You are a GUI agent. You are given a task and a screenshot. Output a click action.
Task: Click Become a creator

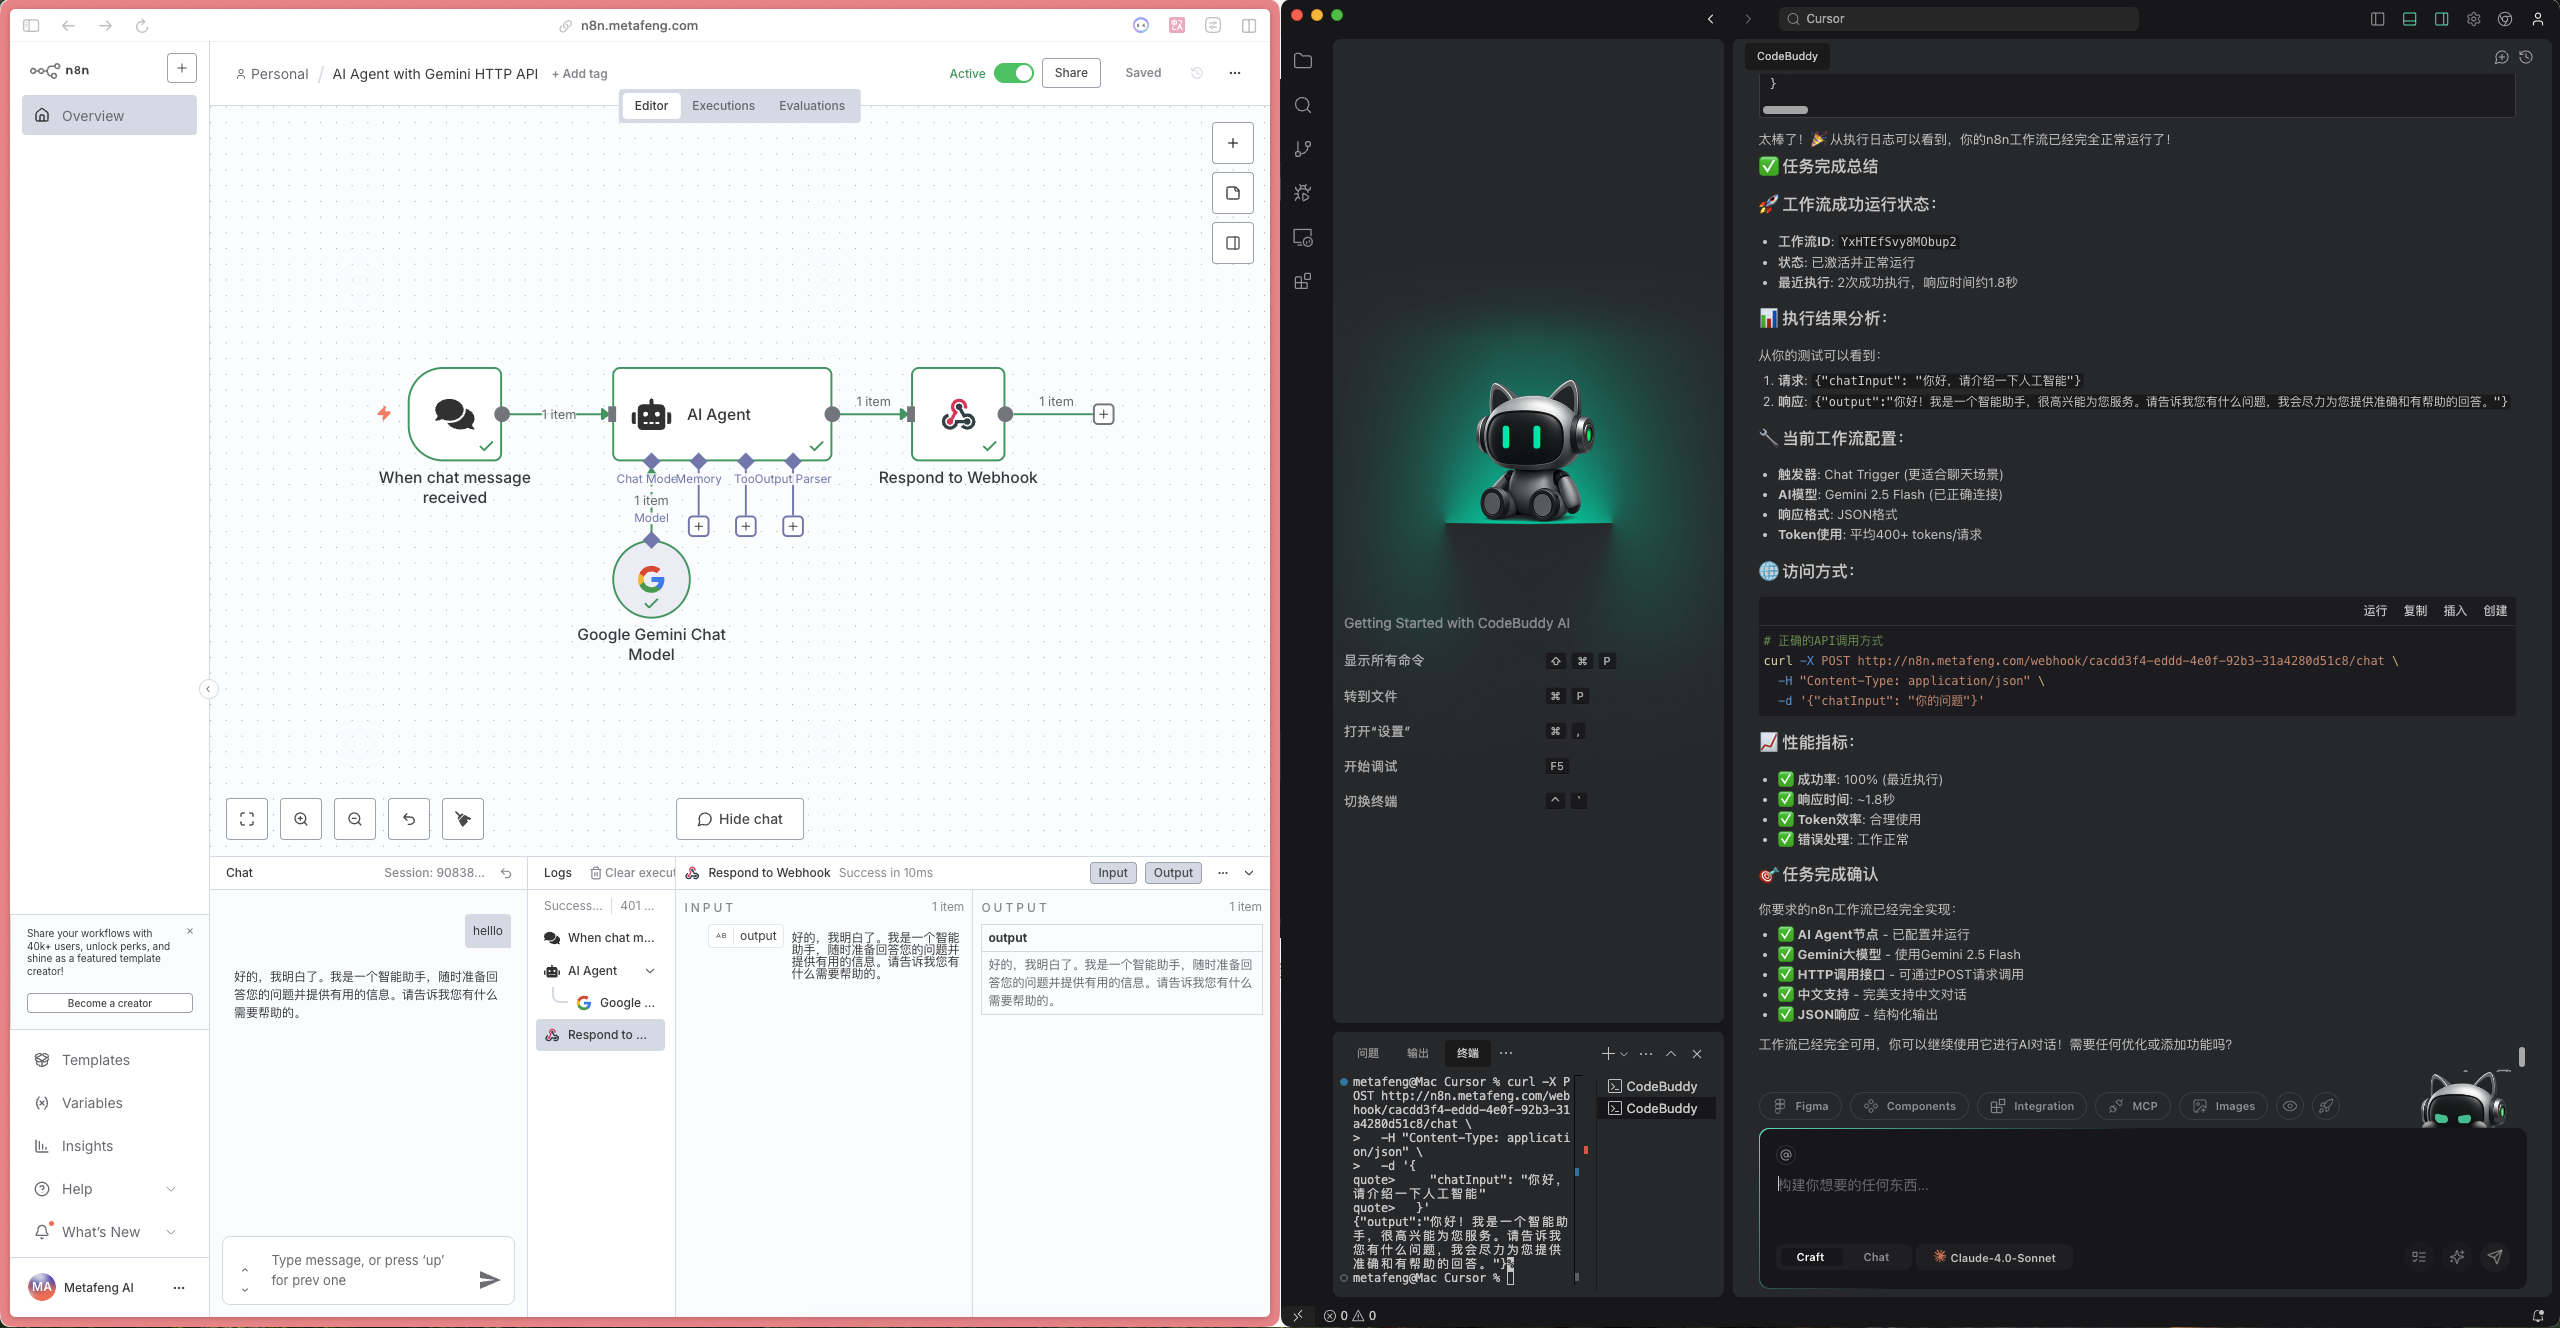tap(110, 1003)
